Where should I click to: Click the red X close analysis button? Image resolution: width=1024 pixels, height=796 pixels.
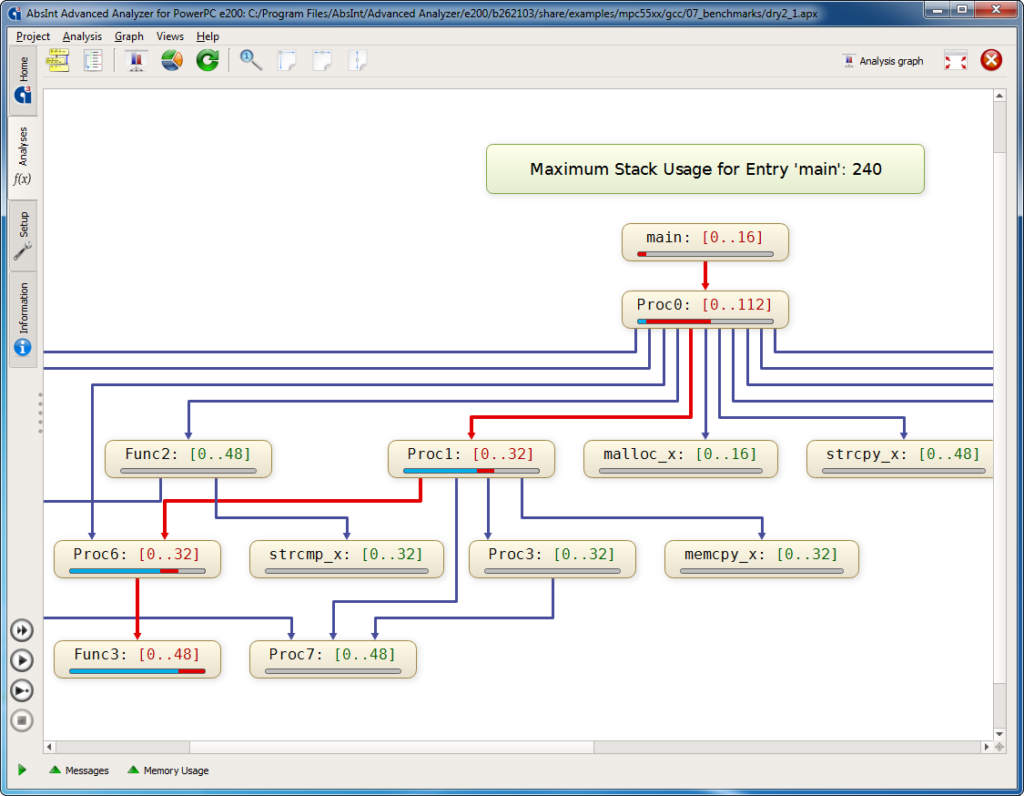(991, 60)
